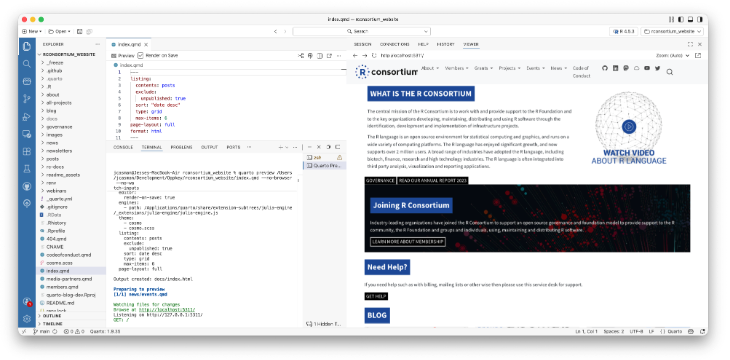Click the Governance link button
Viewport: 730px width, 360px height.
click(380, 181)
